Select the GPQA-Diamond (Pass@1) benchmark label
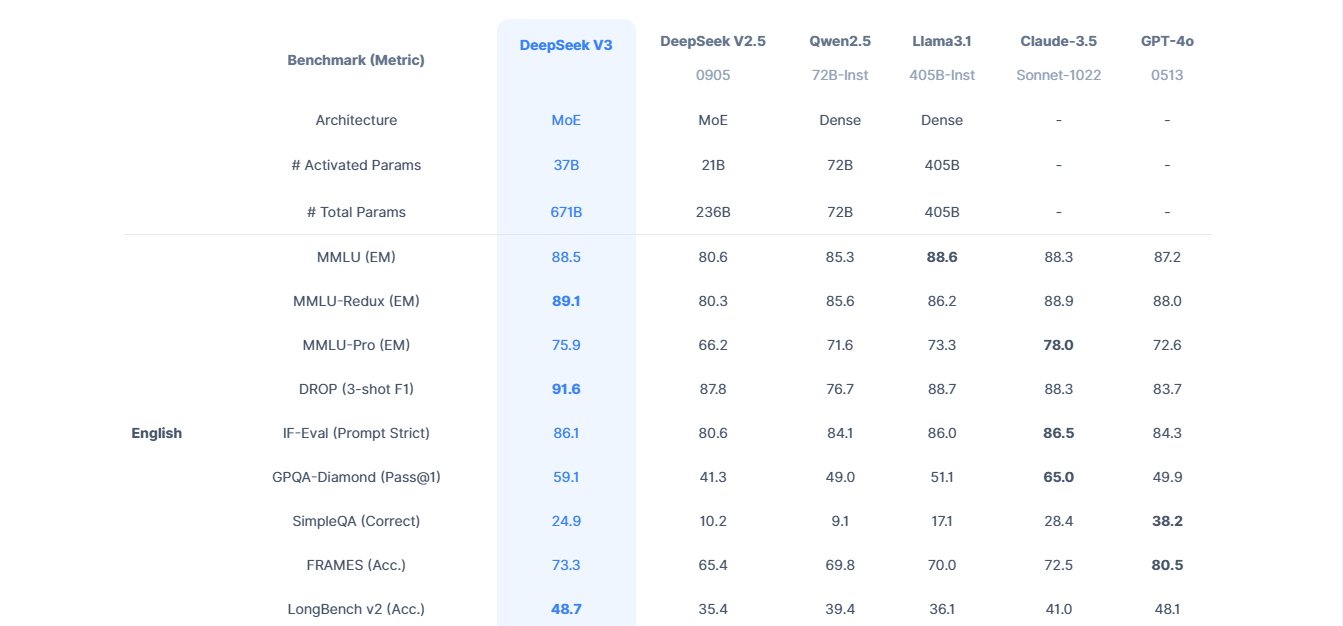 coord(356,477)
